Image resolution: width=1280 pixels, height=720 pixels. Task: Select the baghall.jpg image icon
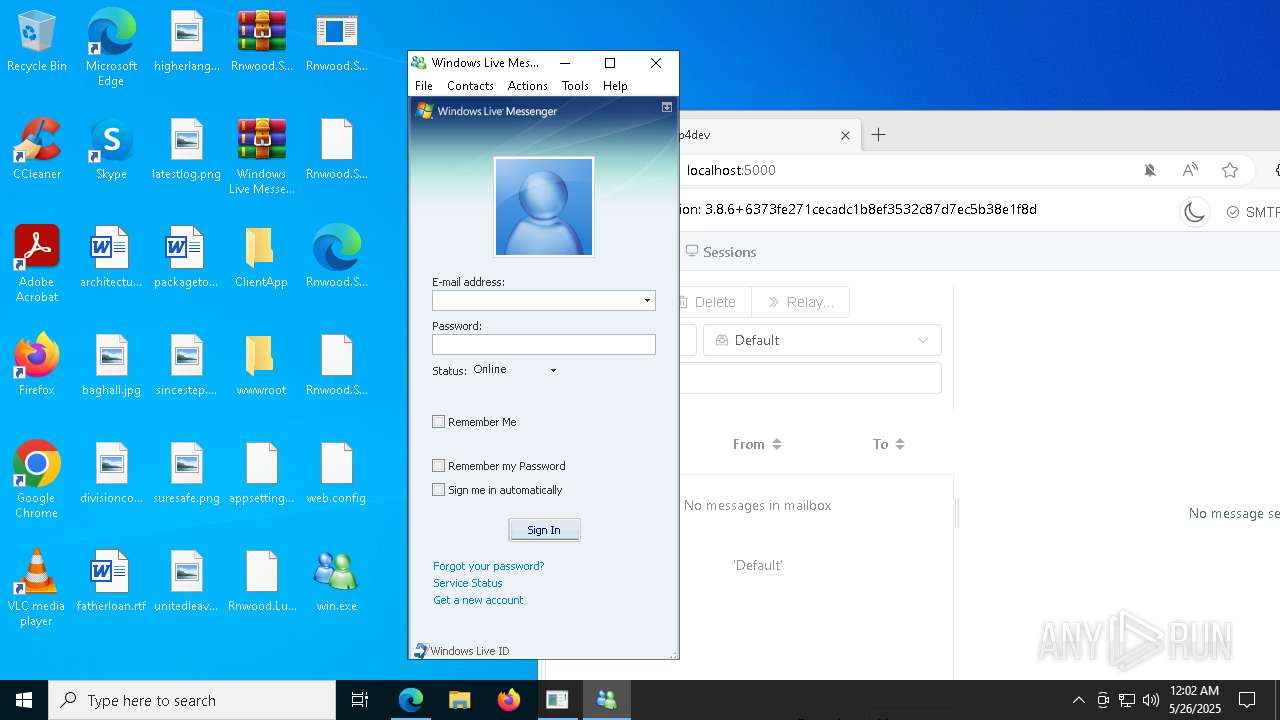click(111, 366)
